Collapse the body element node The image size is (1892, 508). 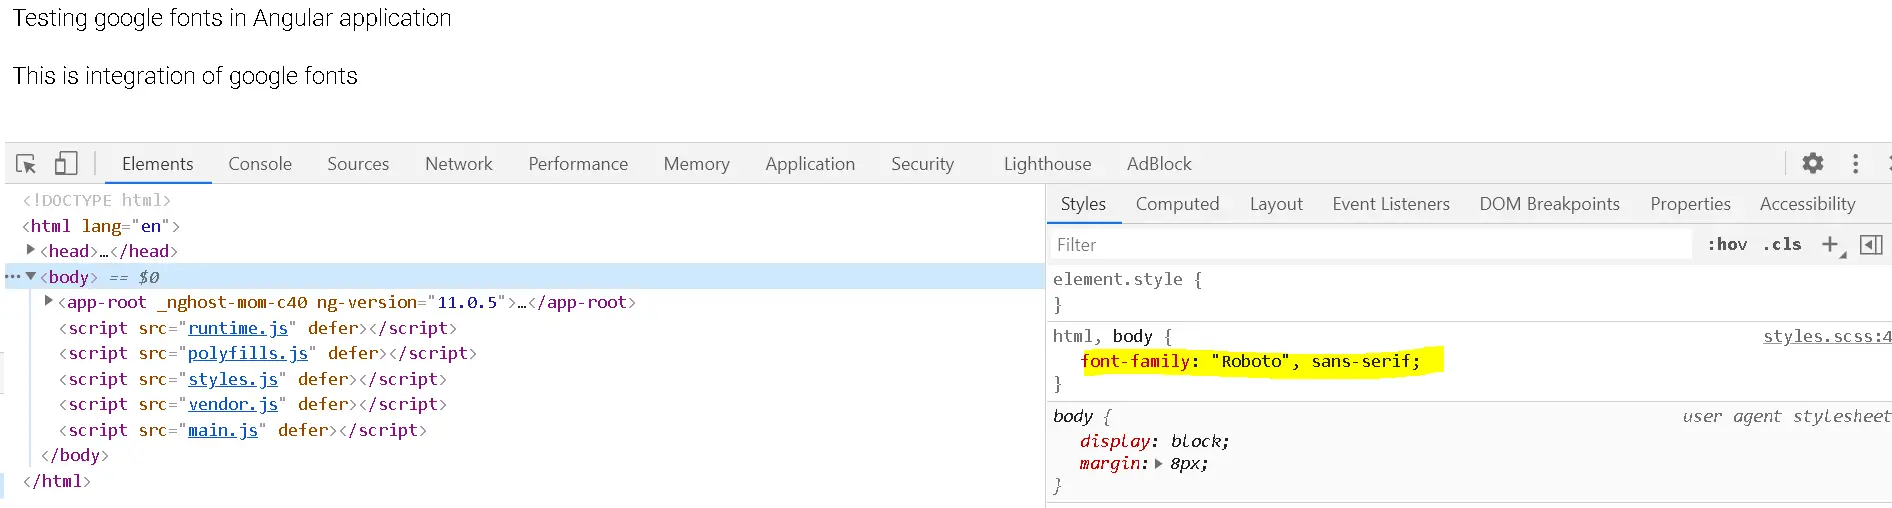point(31,276)
